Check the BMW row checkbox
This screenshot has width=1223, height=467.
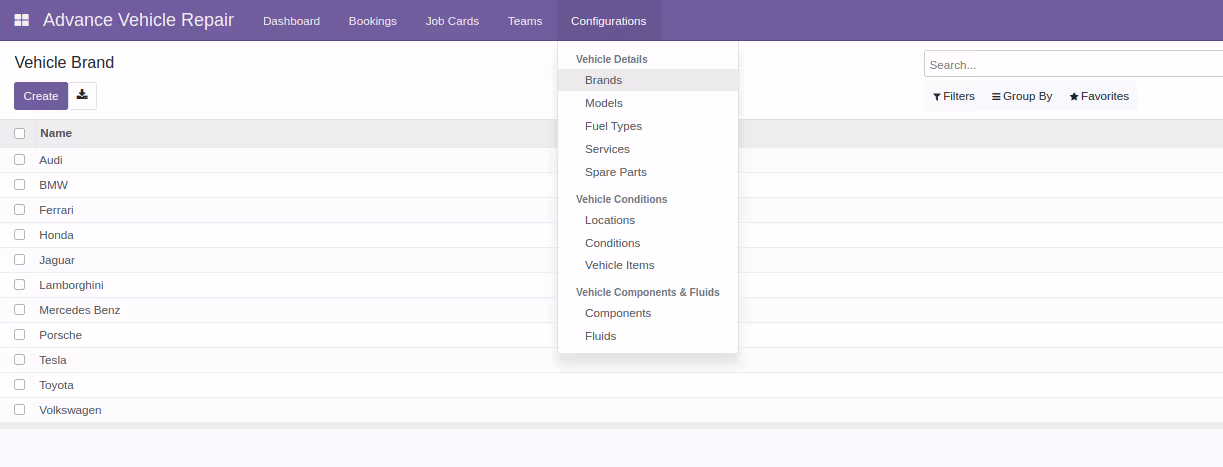coord(19,185)
